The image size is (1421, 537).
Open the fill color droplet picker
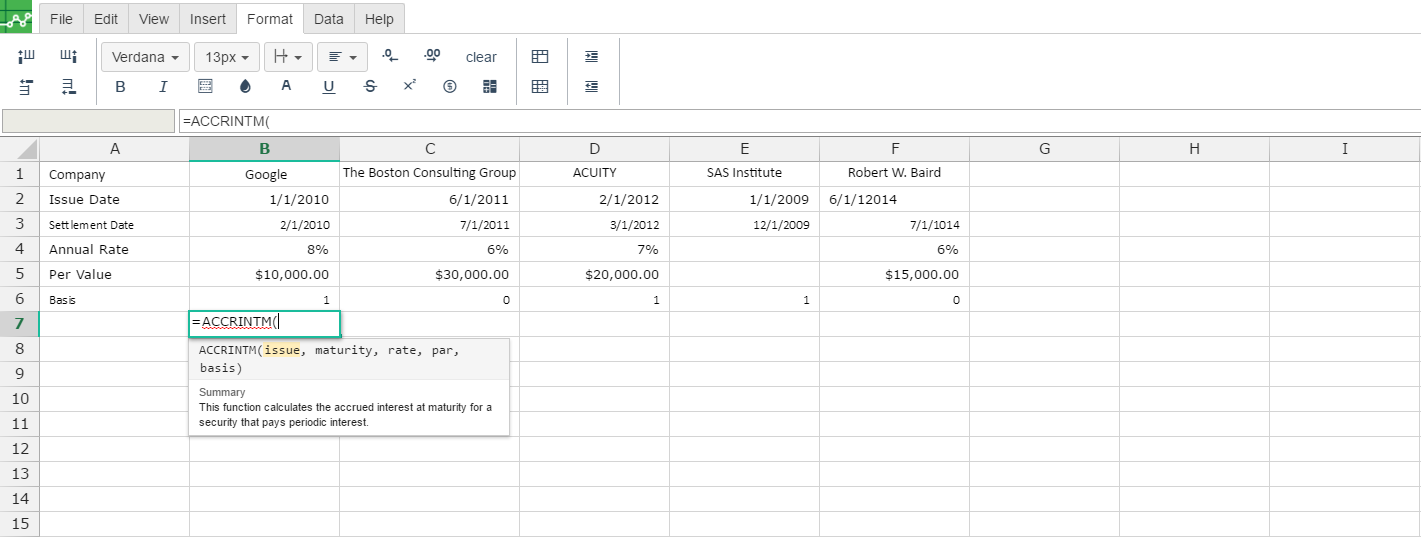[x=246, y=87]
